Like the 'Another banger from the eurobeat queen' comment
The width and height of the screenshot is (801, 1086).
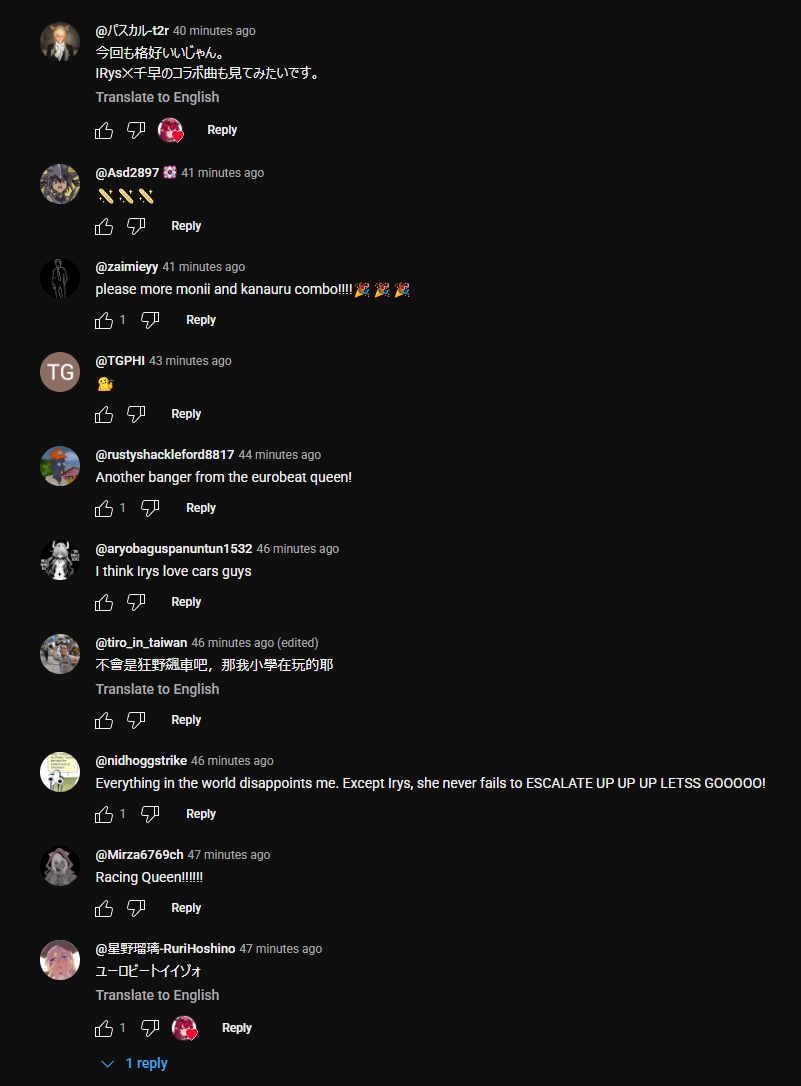(104, 508)
